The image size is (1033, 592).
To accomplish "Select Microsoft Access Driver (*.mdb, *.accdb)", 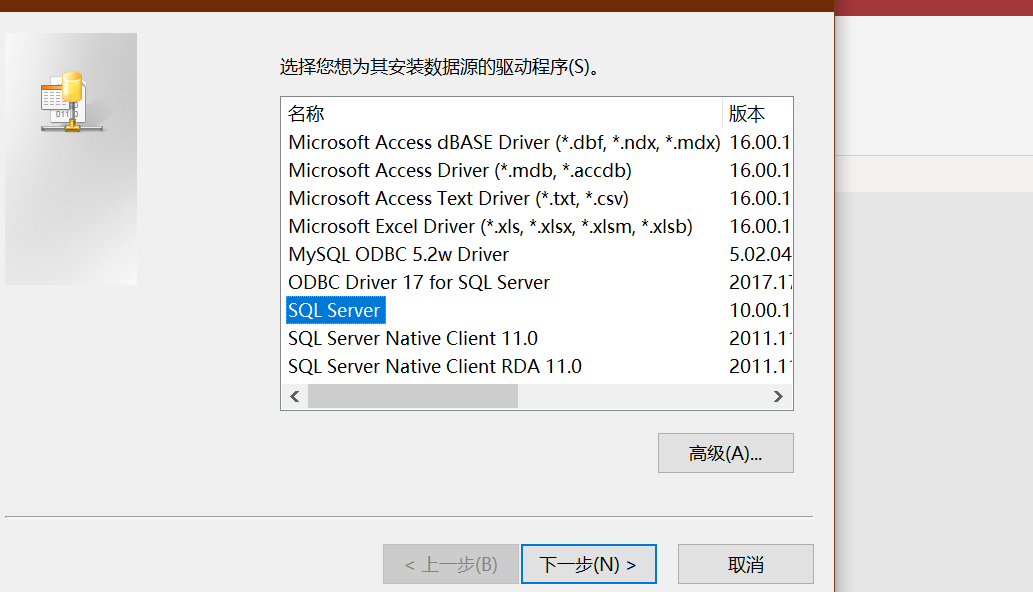I will [x=460, y=171].
